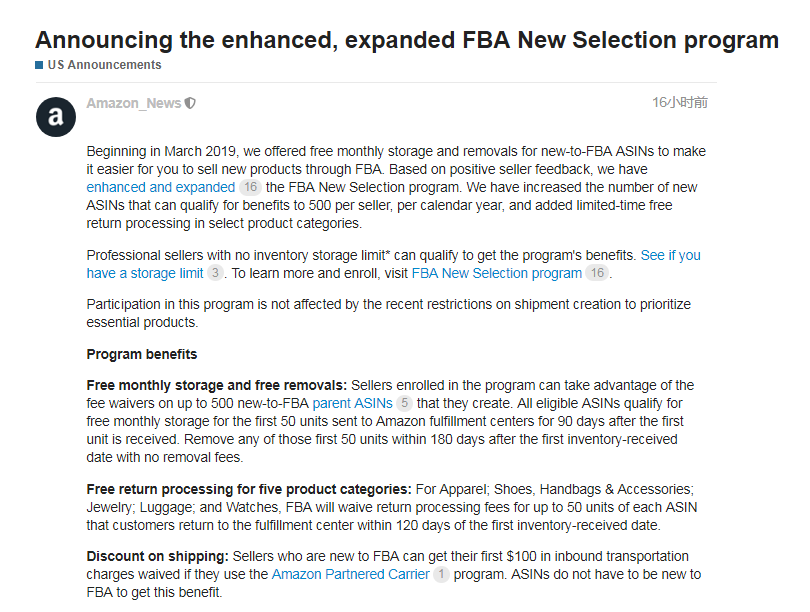
Task: Click the Amazon_News profile avatar
Action: pos(56,117)
